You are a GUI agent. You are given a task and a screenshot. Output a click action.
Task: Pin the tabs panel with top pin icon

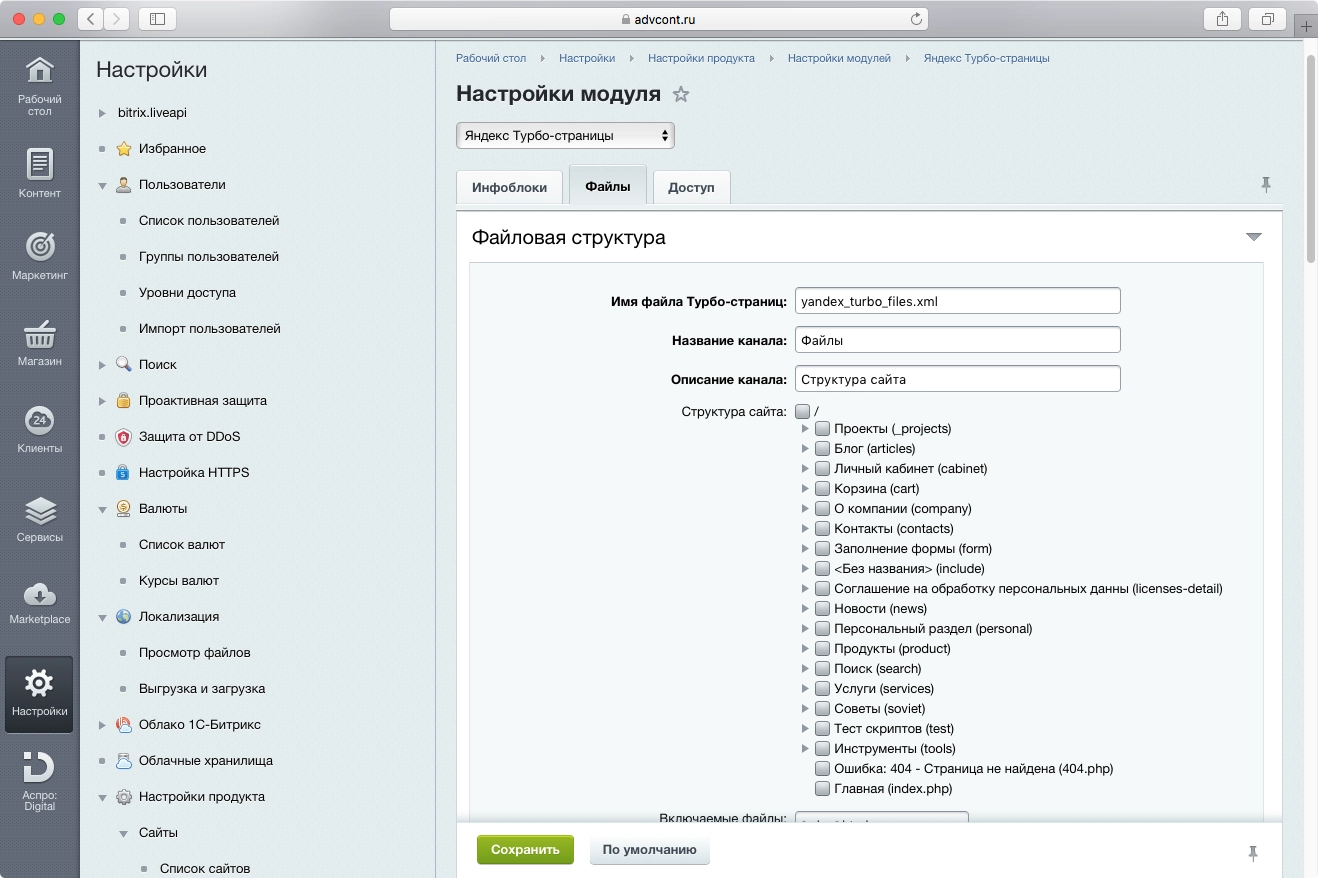1265,184
